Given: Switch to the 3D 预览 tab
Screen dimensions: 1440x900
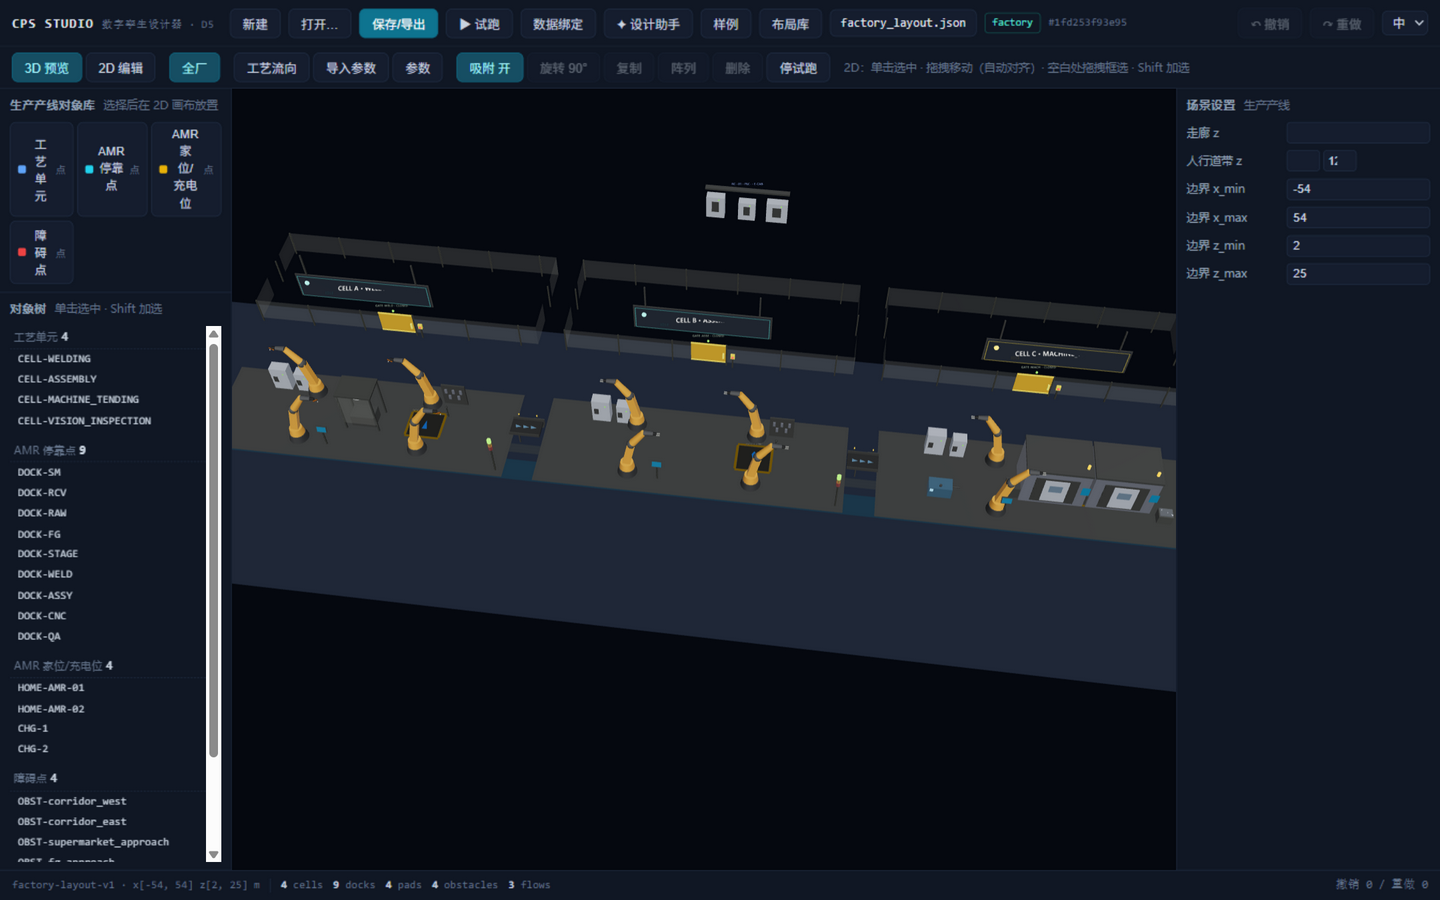Looking at the screenshot, I should (x=47, y=68).
